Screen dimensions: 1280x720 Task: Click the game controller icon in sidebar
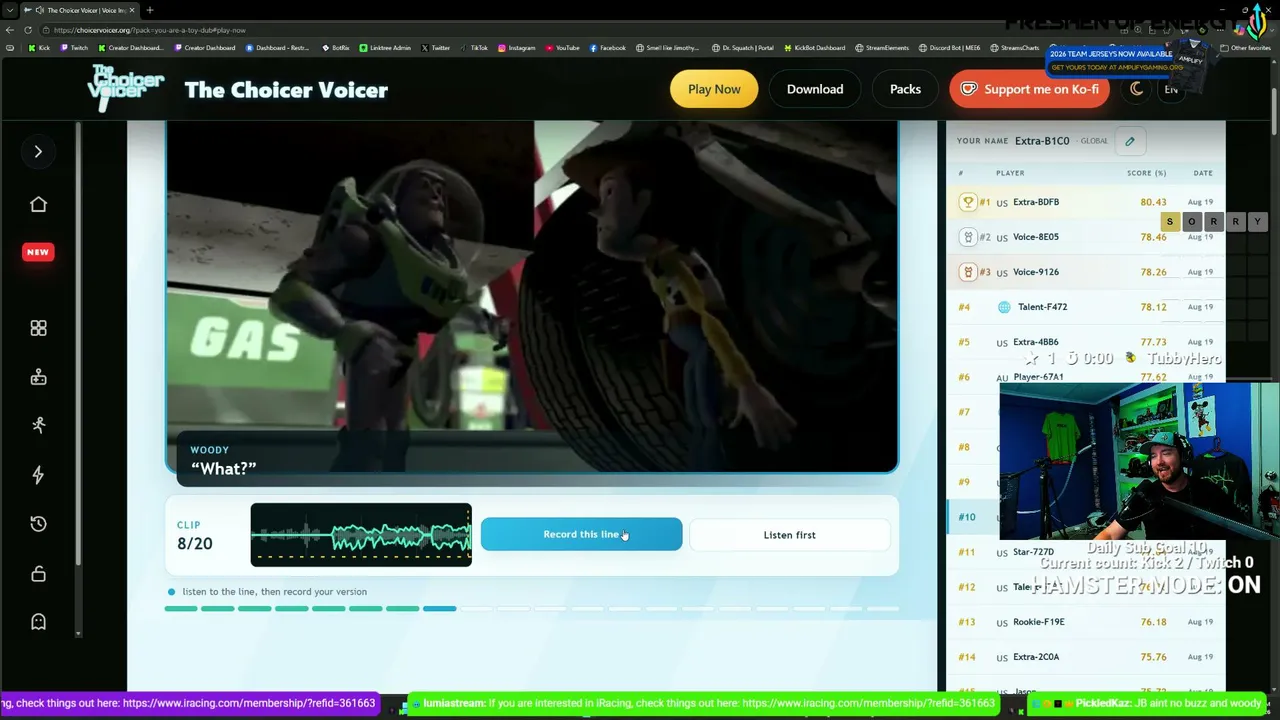coord(38,377)
